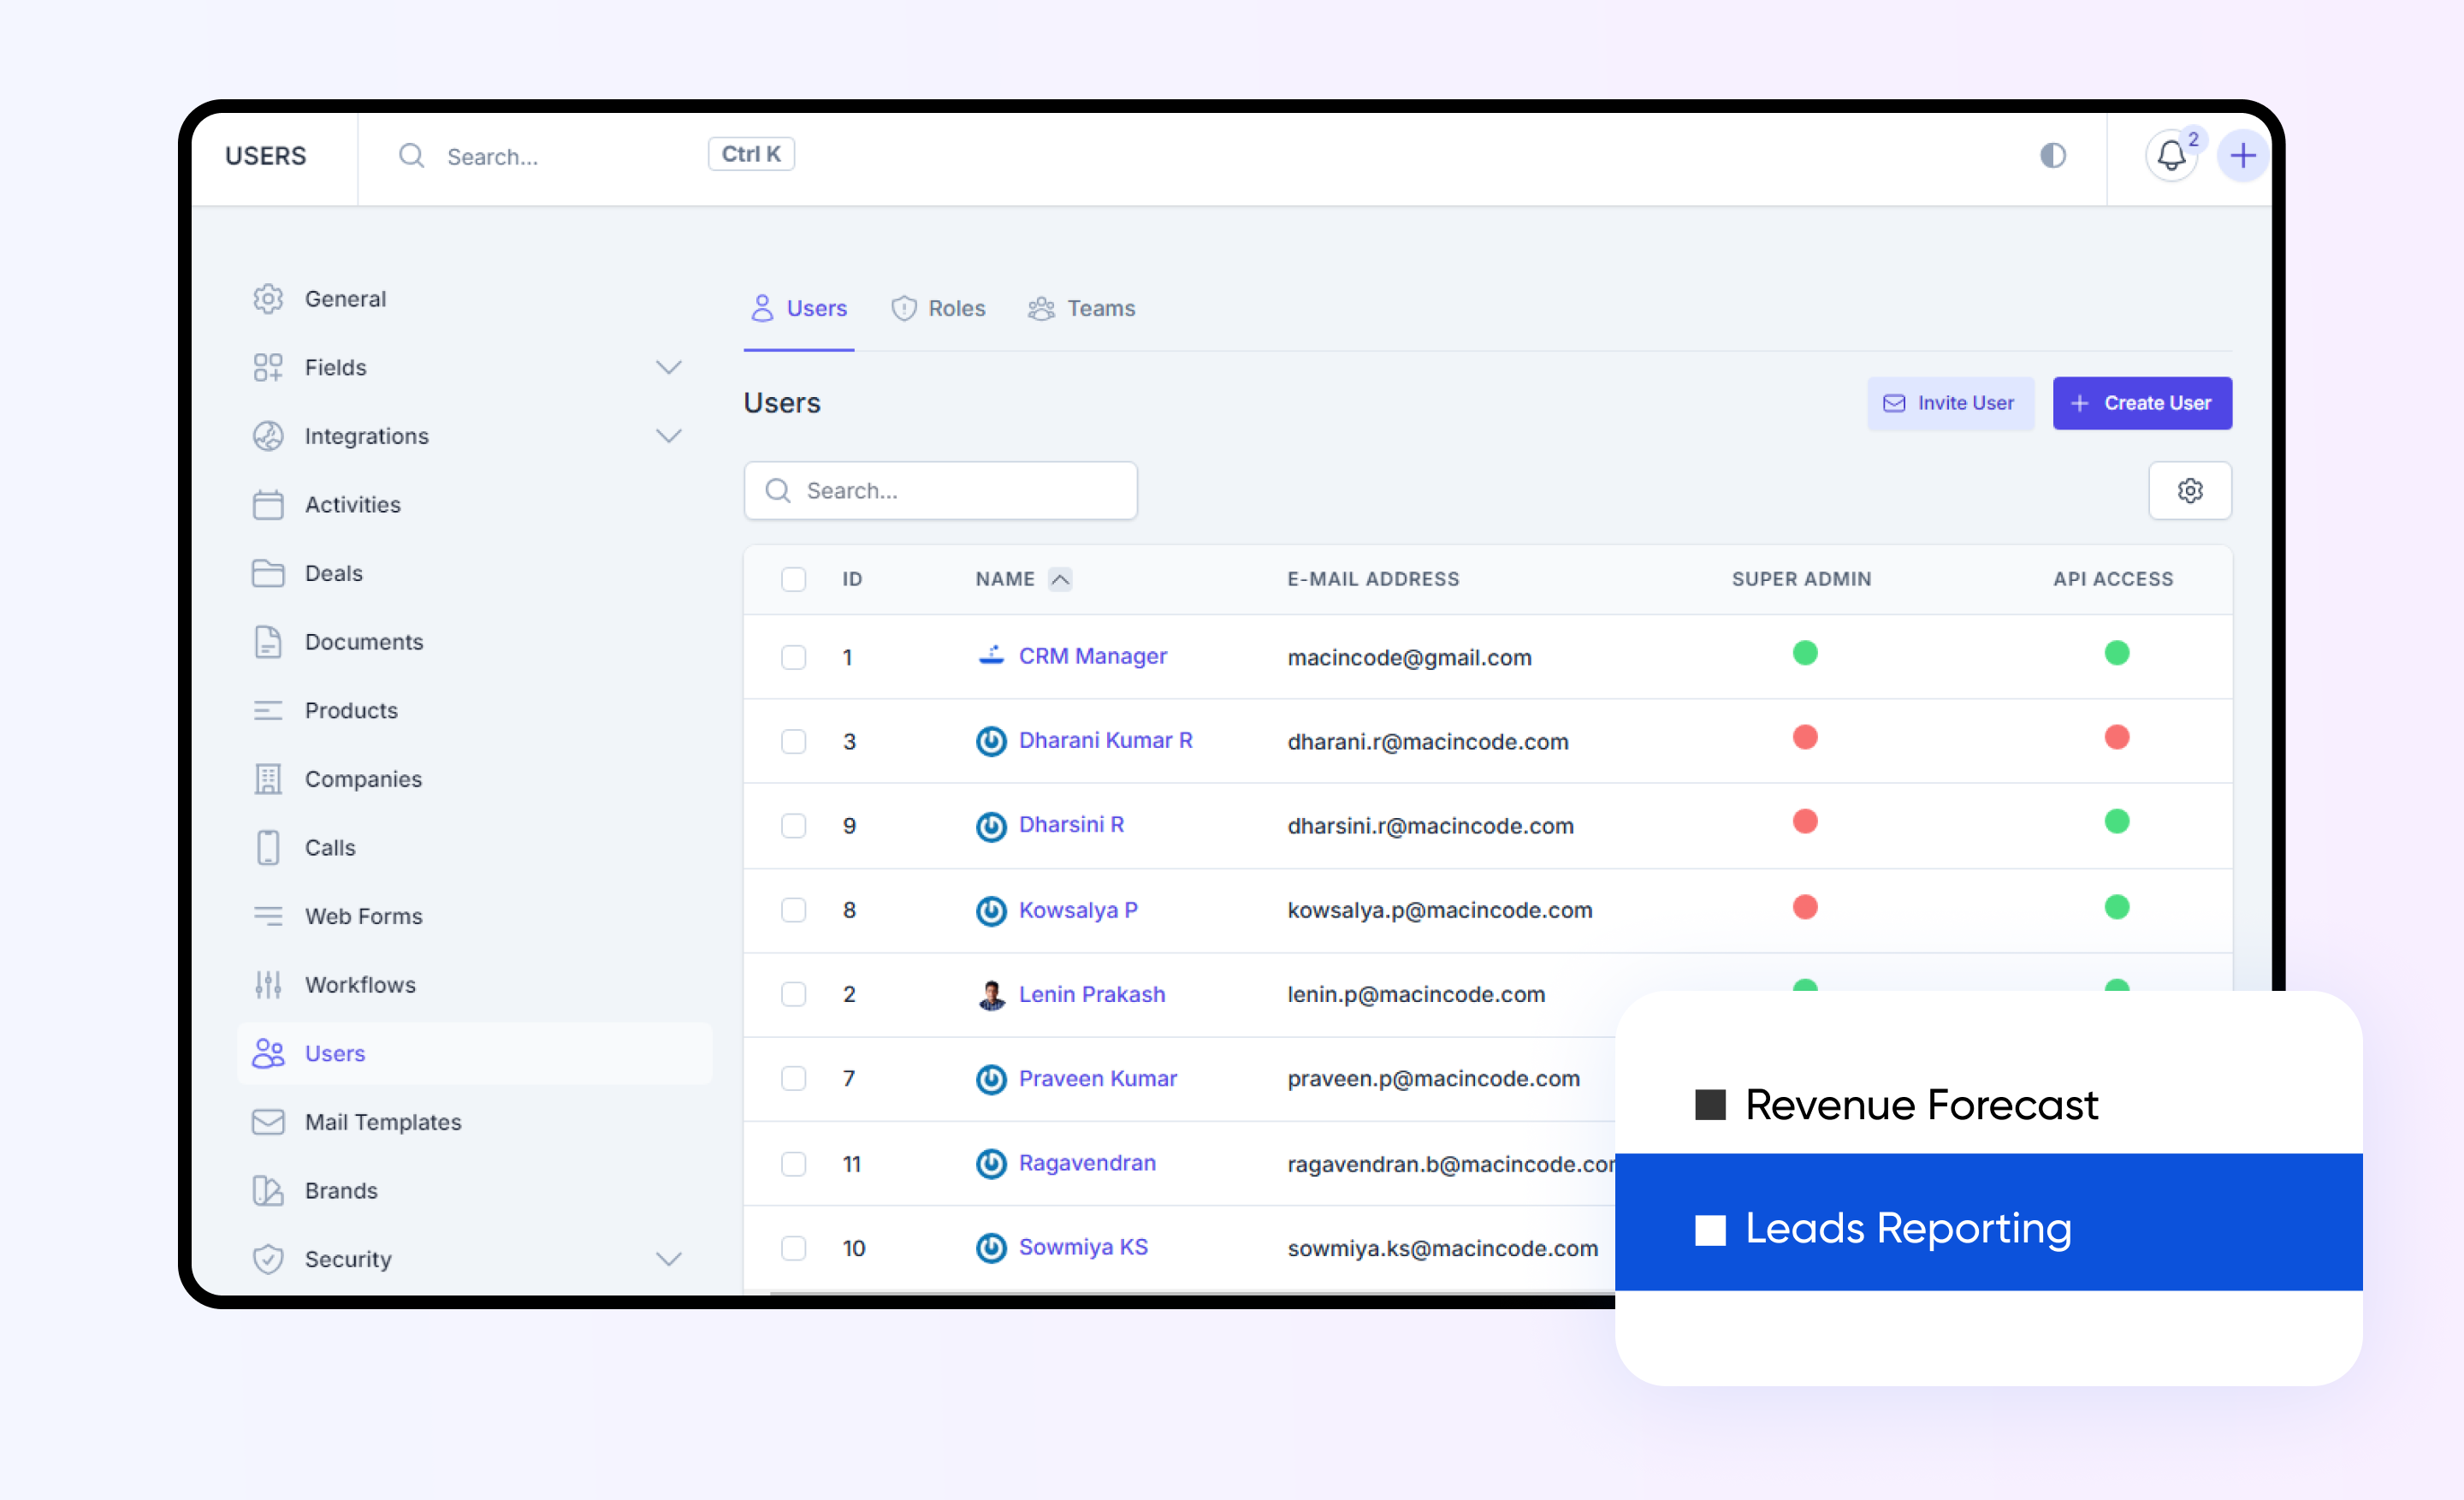Select the CRM Manager row checkbox
2464x1500 pixels.
793,657
